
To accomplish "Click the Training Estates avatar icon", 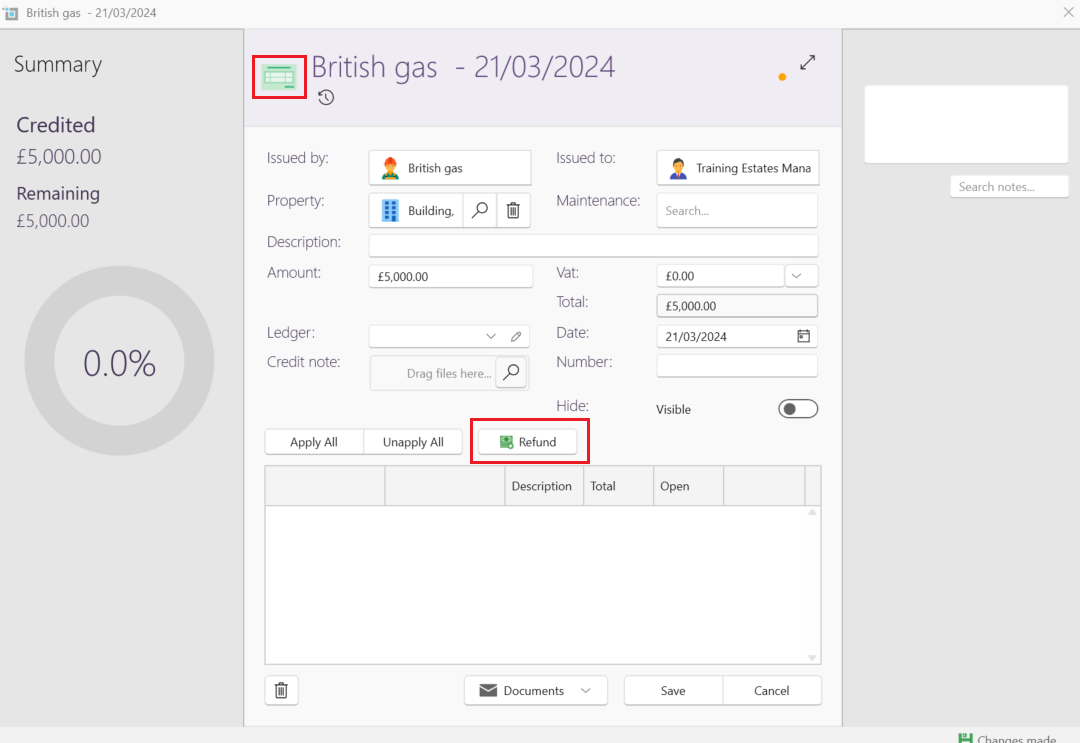I will tap(678, 168).
